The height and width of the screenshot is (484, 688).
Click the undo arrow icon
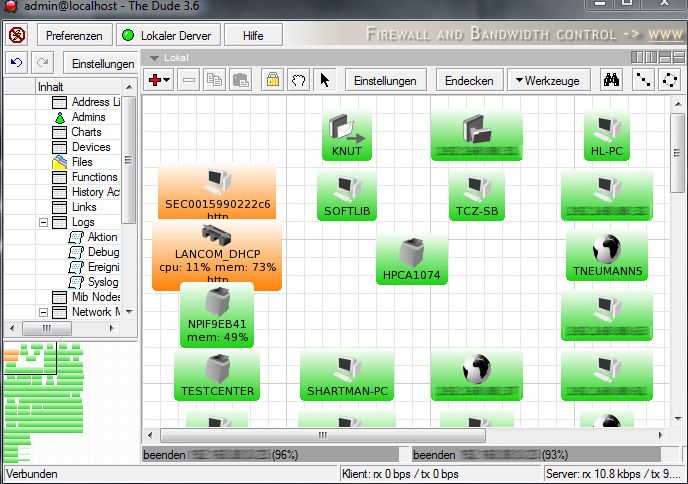(17, 63)
